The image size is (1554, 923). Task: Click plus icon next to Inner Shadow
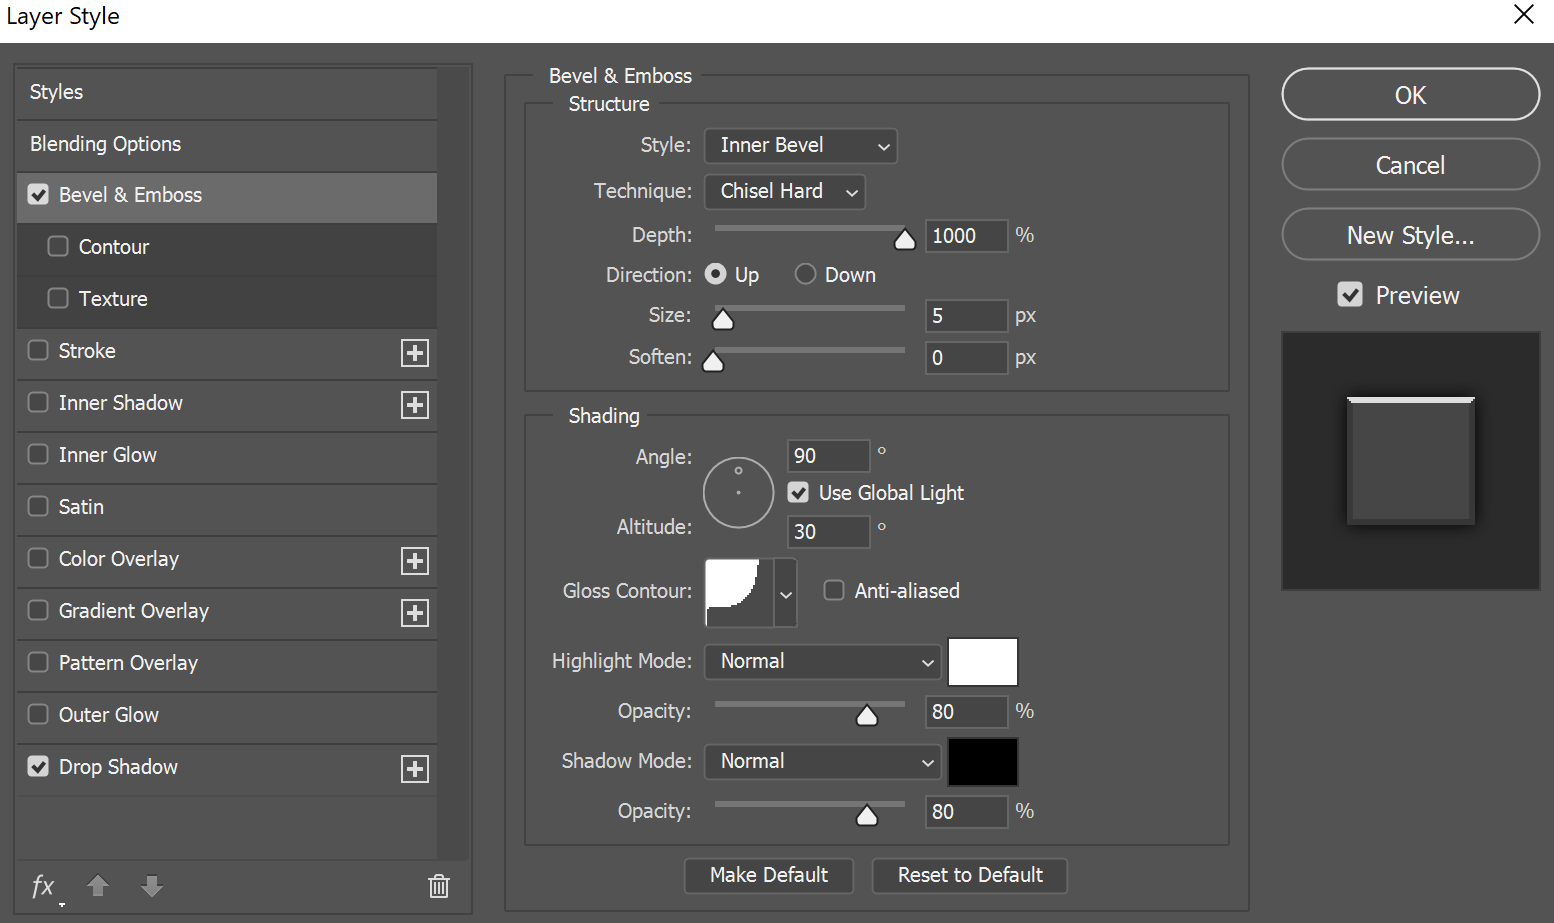coord(415,405)
